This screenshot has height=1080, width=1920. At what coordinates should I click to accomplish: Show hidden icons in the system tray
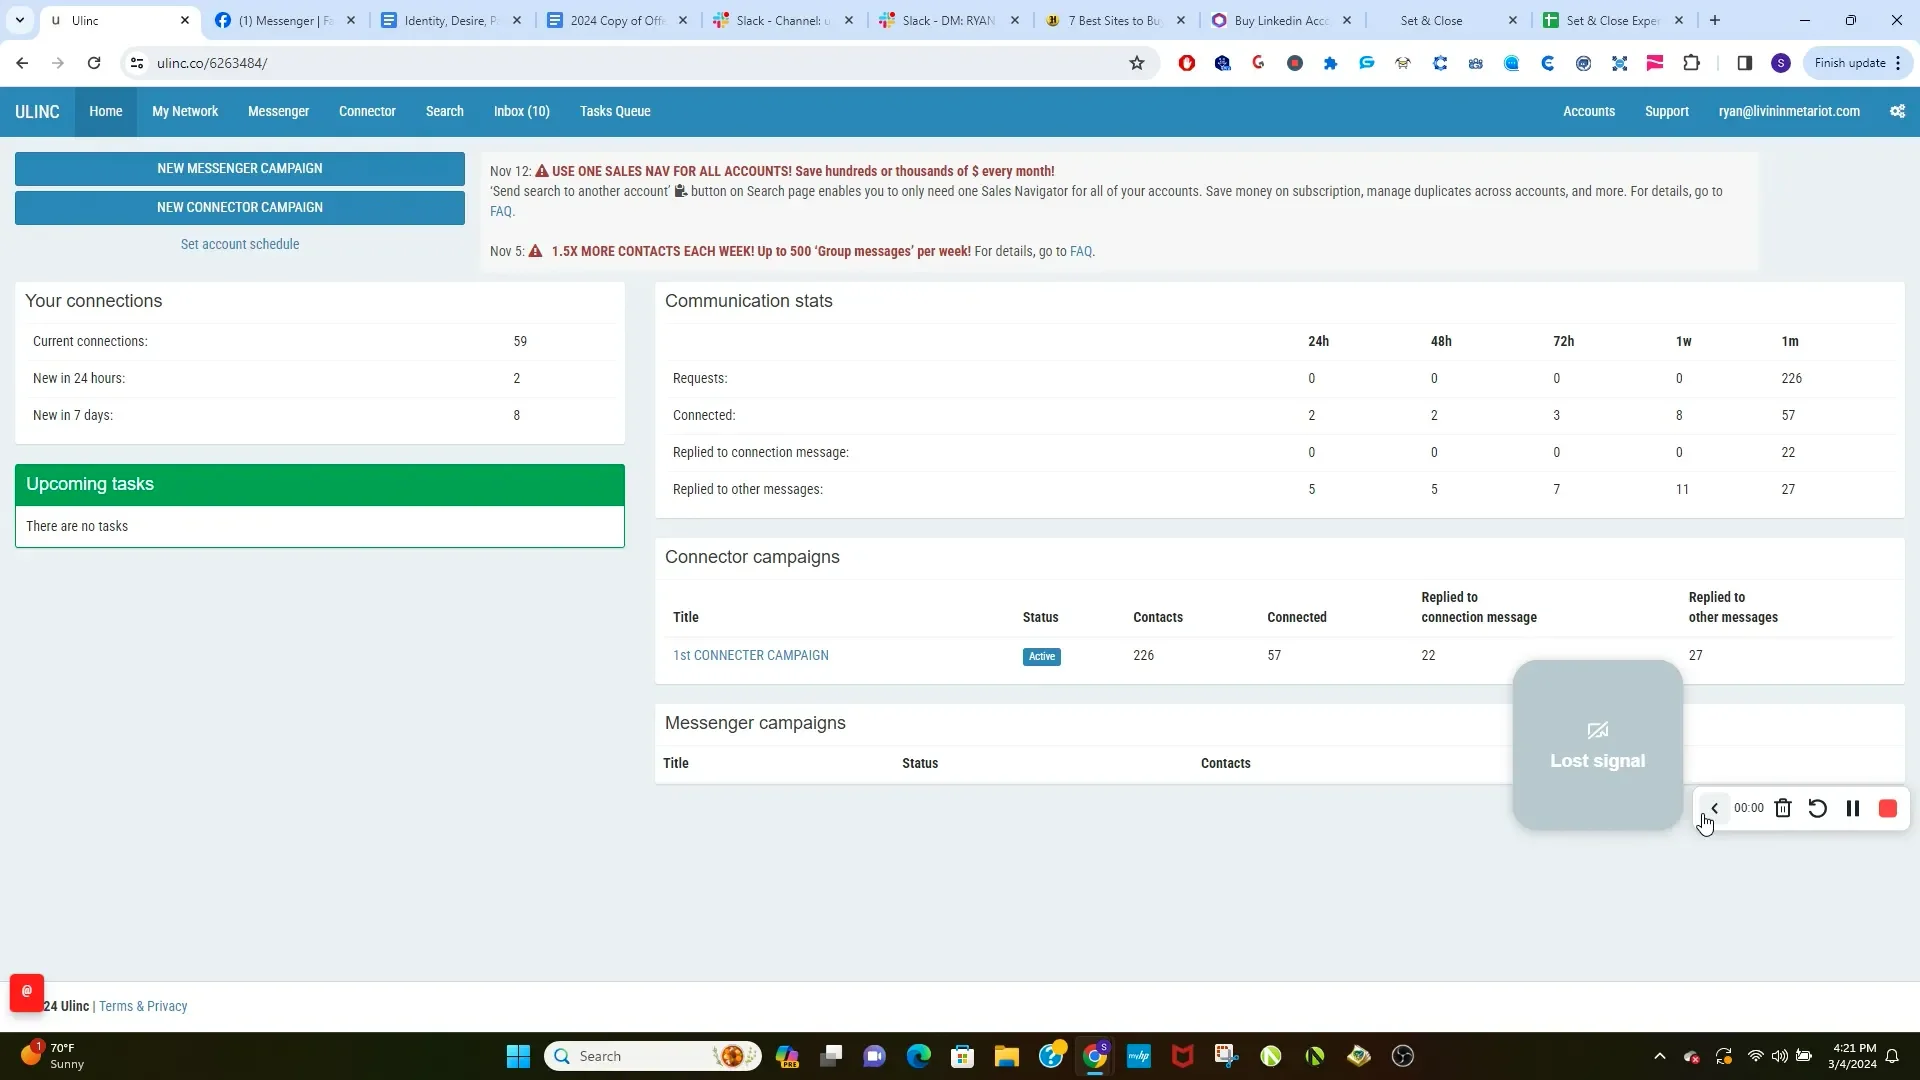tap(1659, 1056)
